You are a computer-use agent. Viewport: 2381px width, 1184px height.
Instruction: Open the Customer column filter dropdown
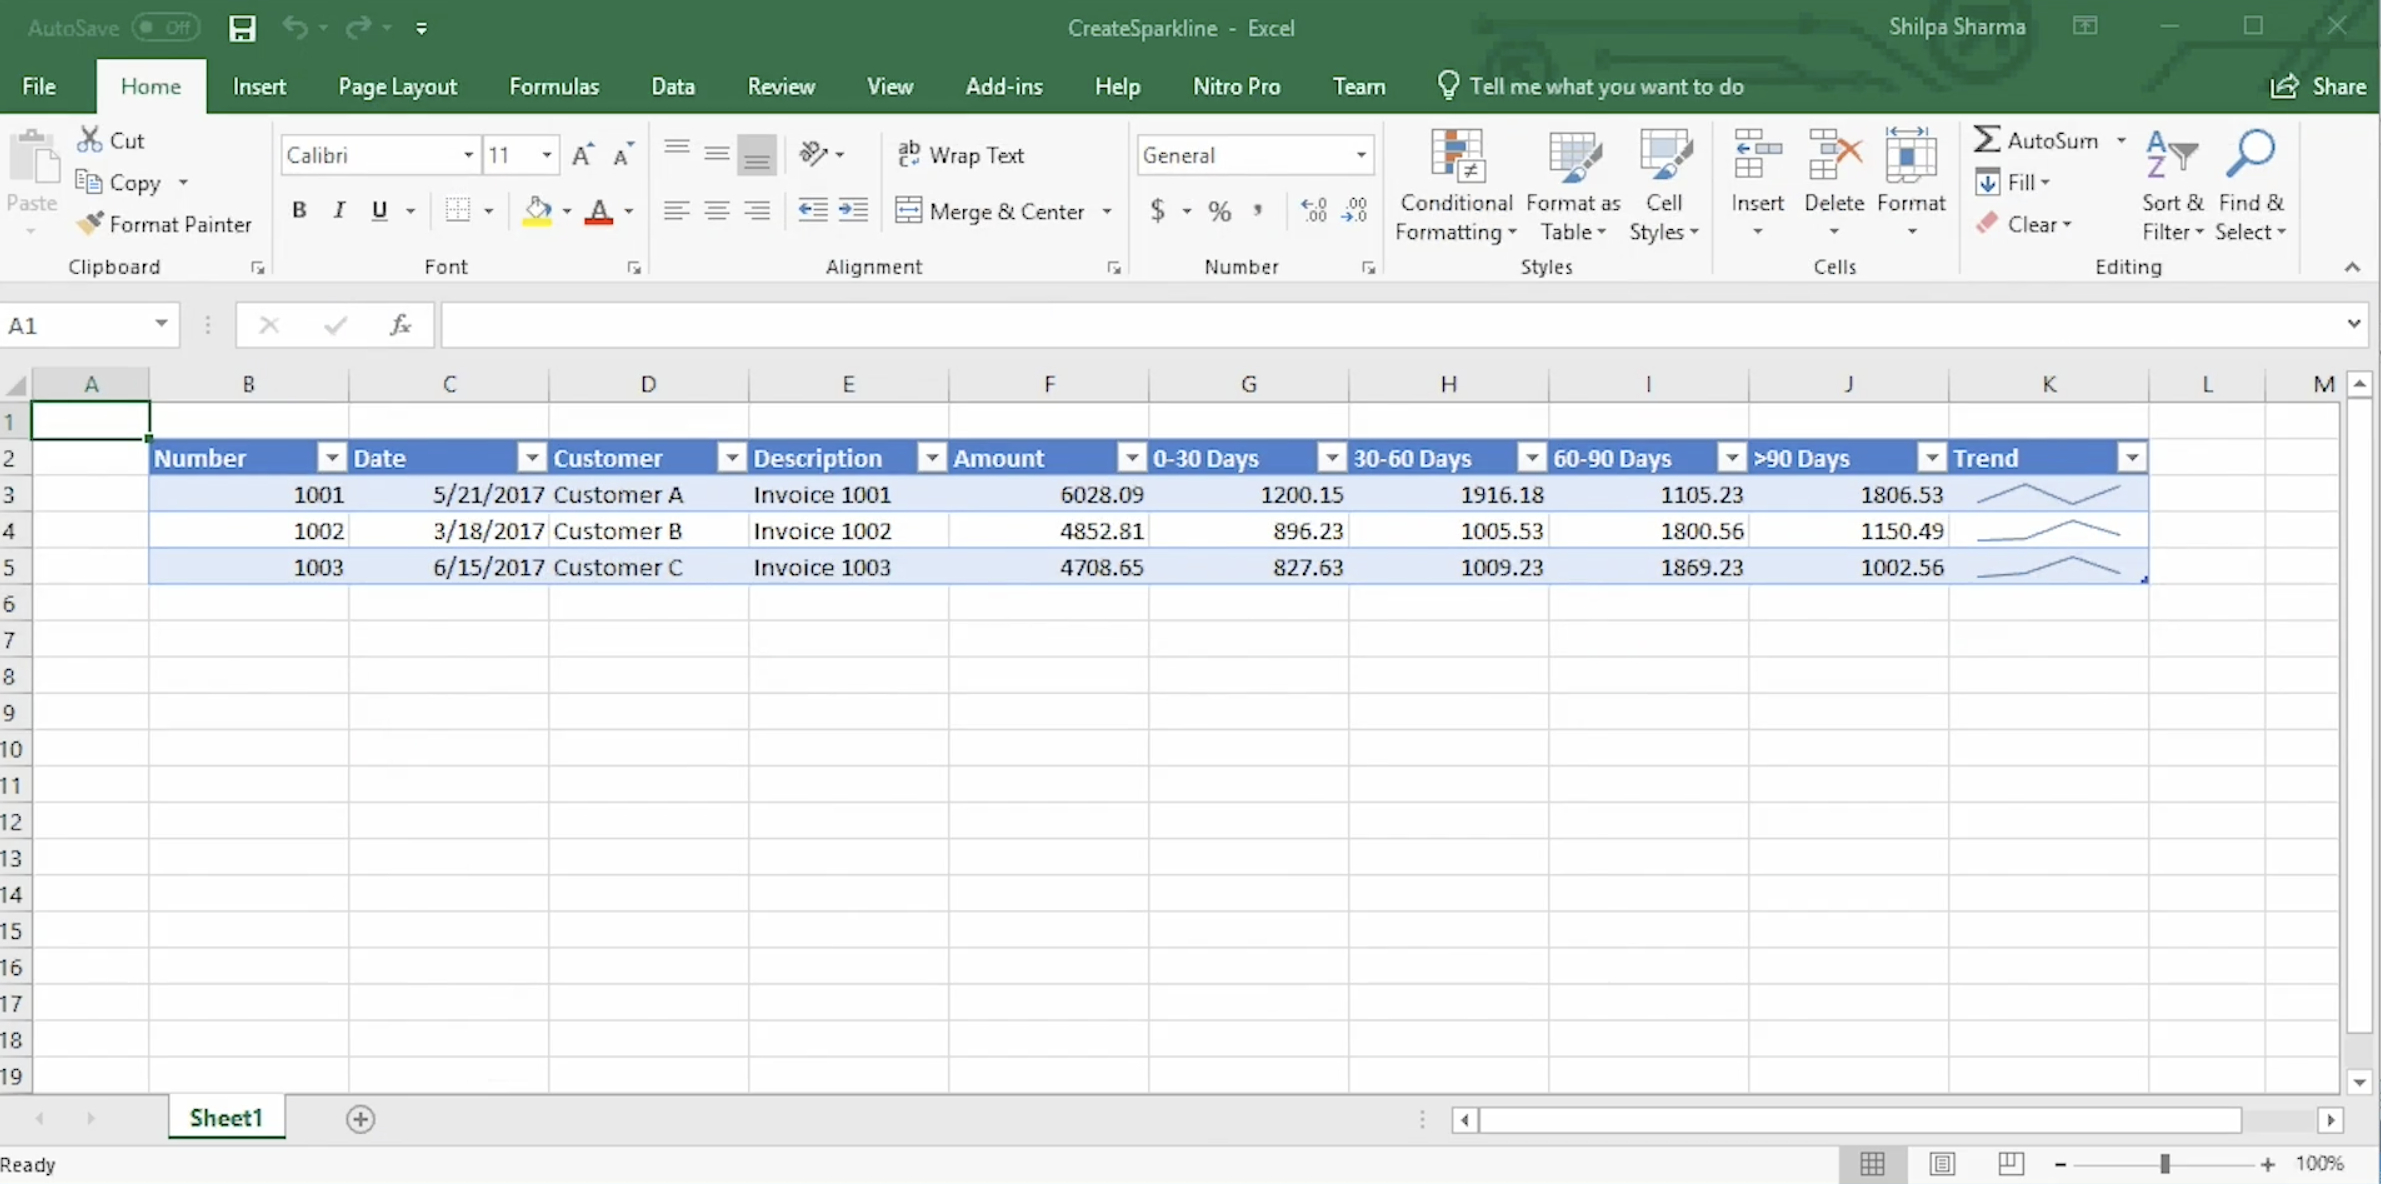pos(732,458)
